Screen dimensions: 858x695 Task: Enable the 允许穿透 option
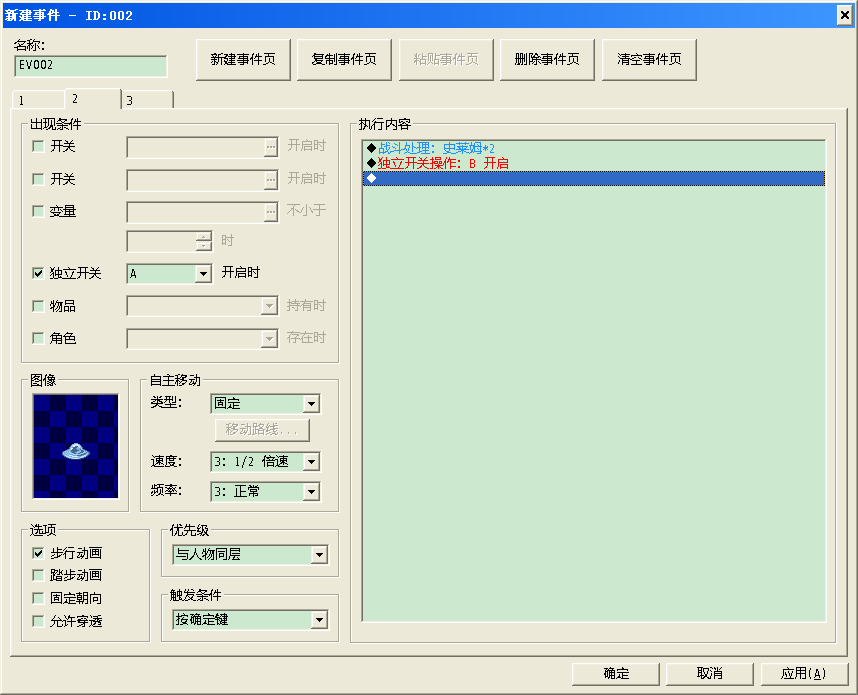[38, 621]
